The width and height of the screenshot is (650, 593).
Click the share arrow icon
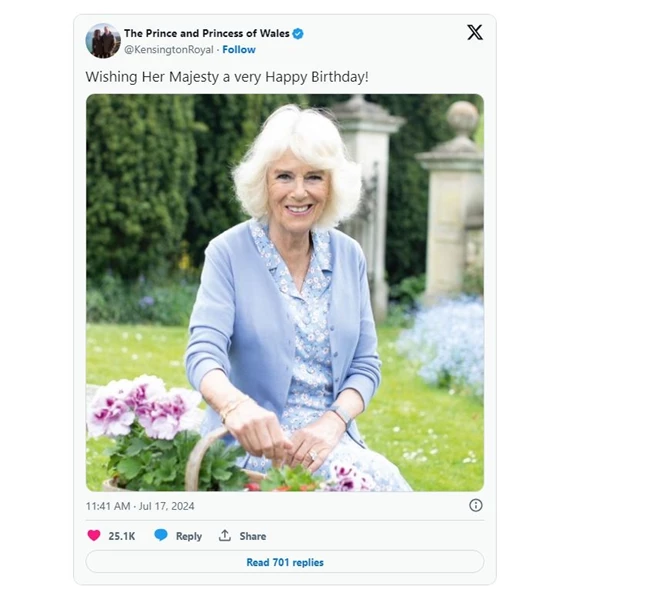coord(225,535)
